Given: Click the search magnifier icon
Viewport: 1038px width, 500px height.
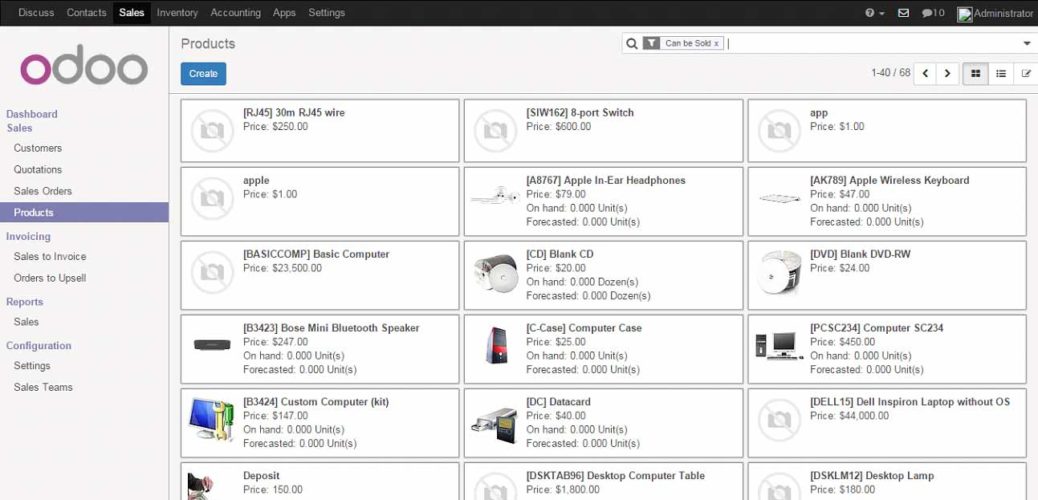Looking at the screenshot, I should click(632, 44).
